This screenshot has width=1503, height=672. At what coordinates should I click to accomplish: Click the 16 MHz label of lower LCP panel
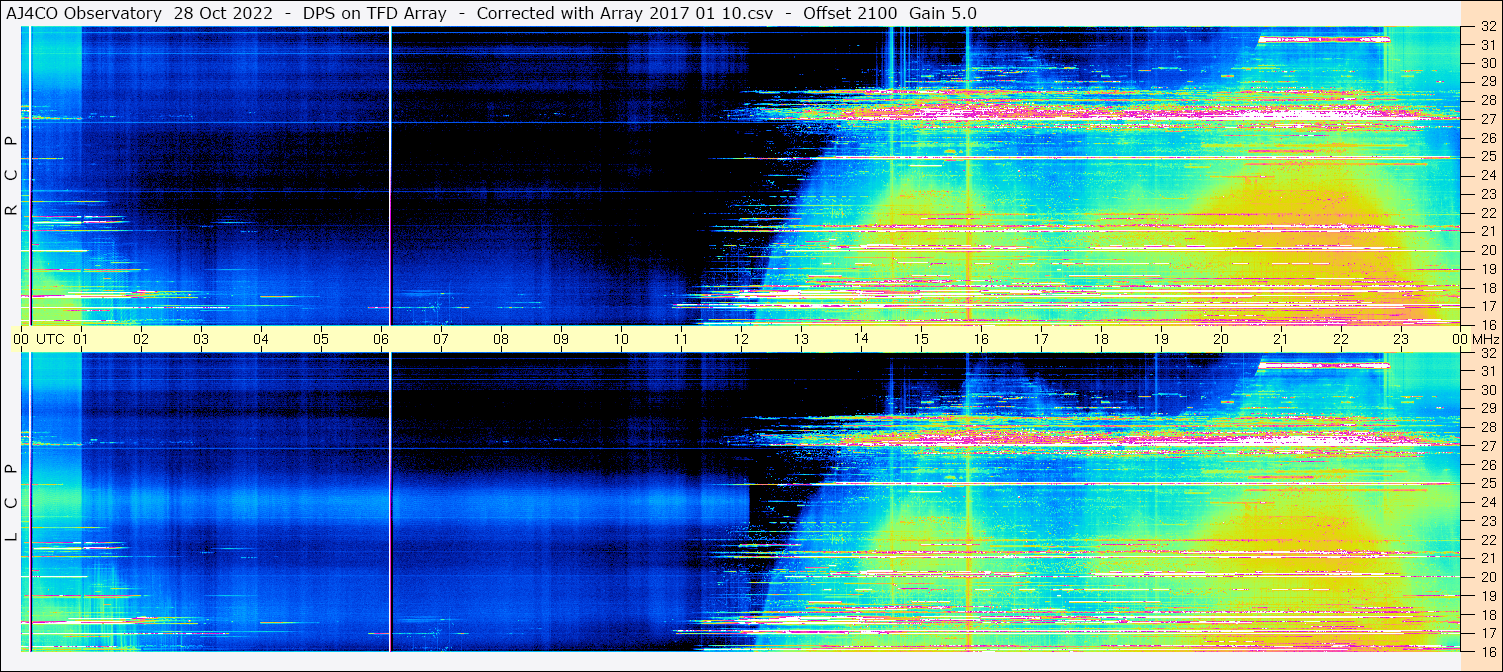click(x=1486, y=650)
